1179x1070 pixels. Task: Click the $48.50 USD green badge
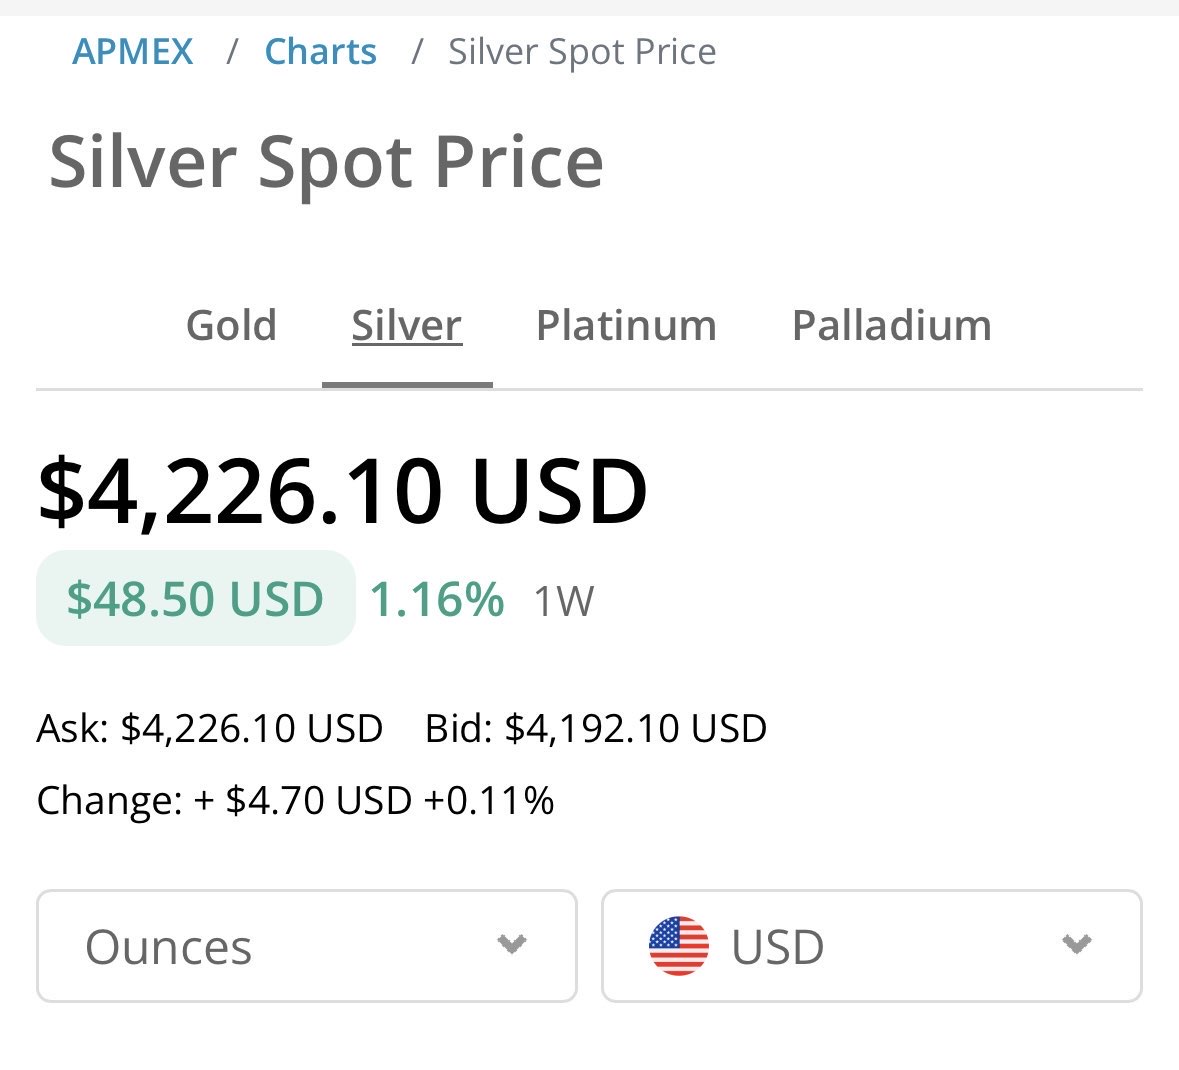(196, 599)
